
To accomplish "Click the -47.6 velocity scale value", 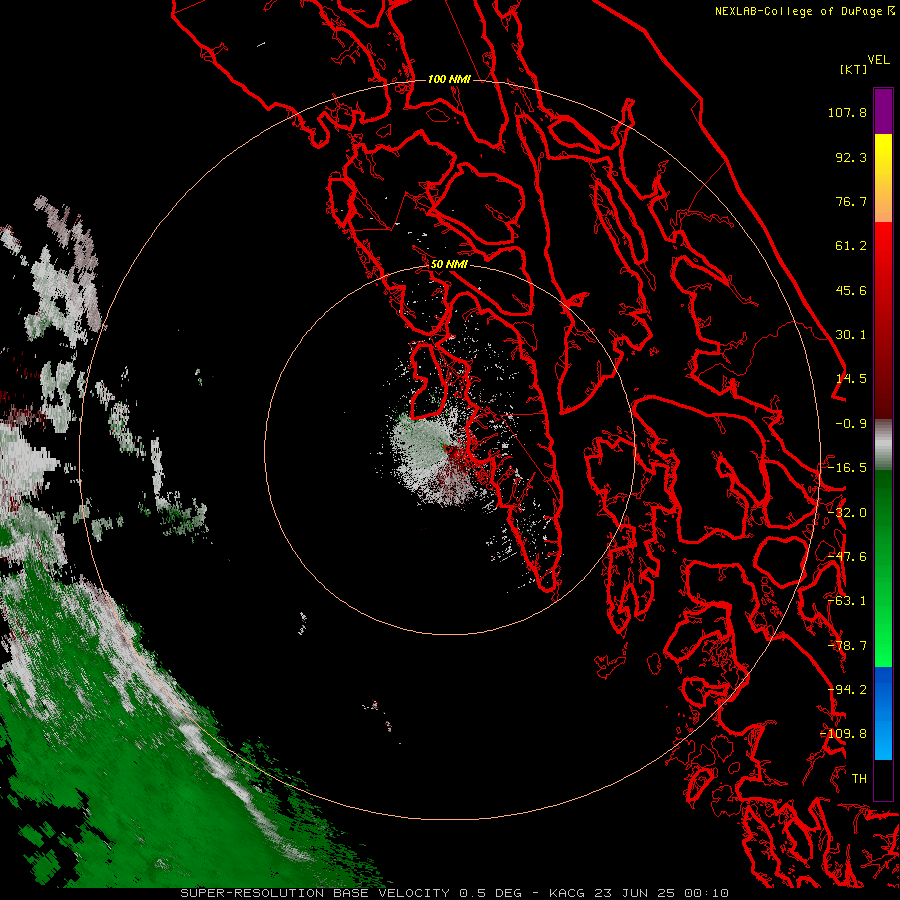I will click(x=847, y=557).
